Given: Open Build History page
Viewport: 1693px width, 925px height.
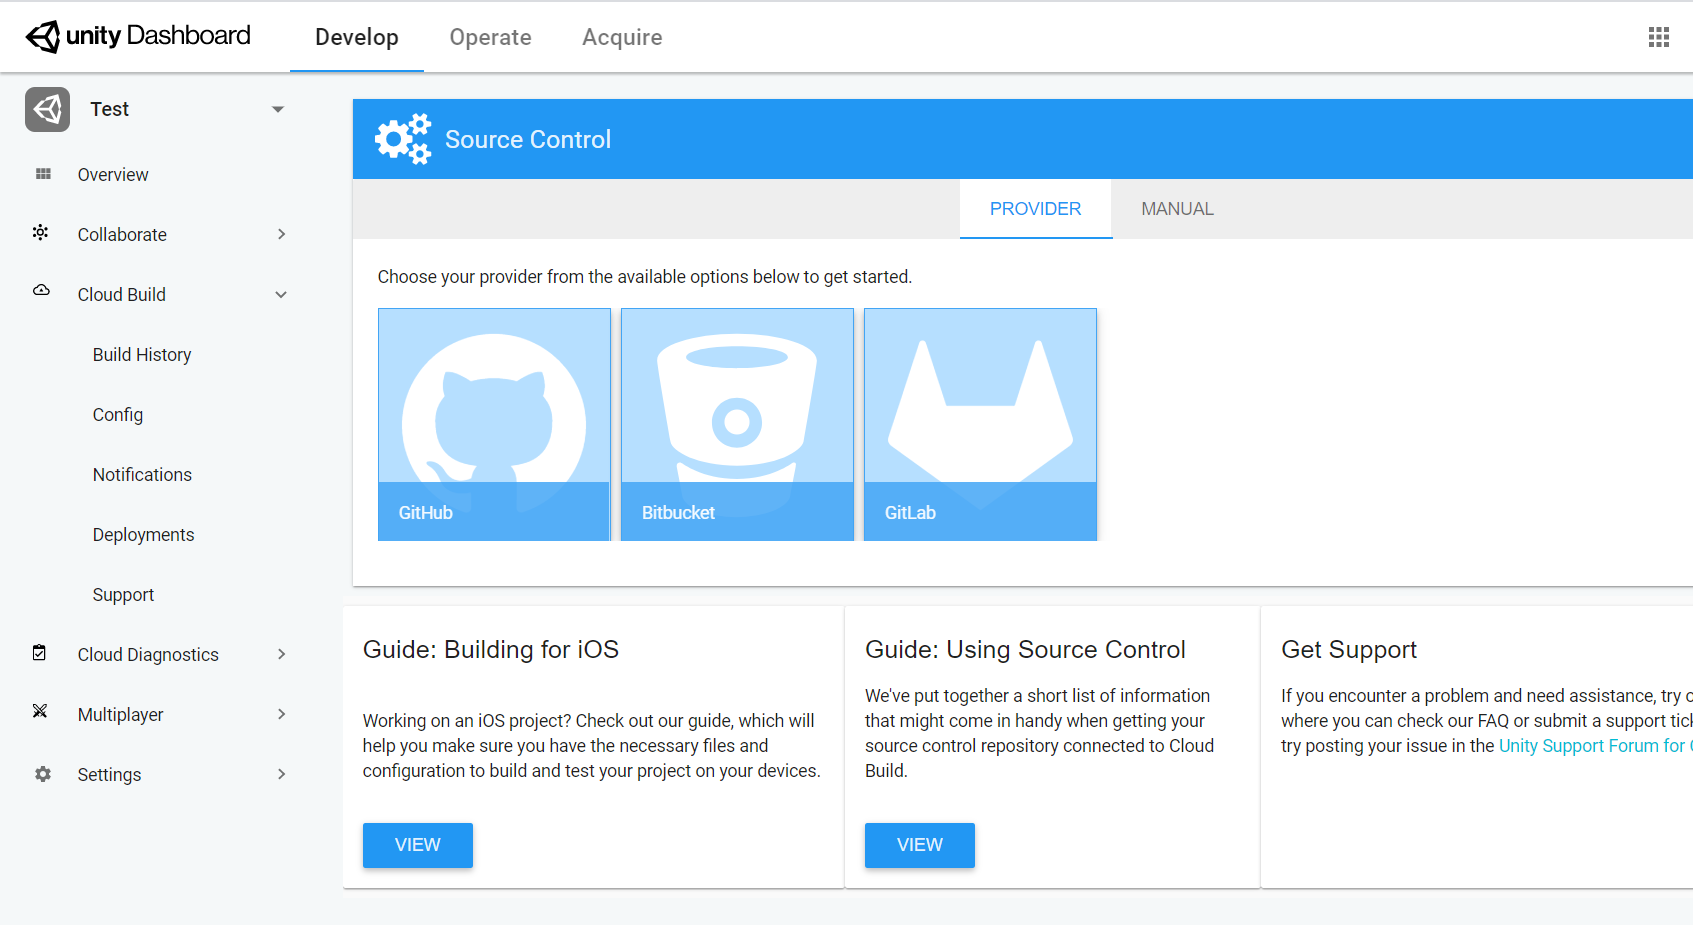Looking at the screenshot, I should [142, 355].
